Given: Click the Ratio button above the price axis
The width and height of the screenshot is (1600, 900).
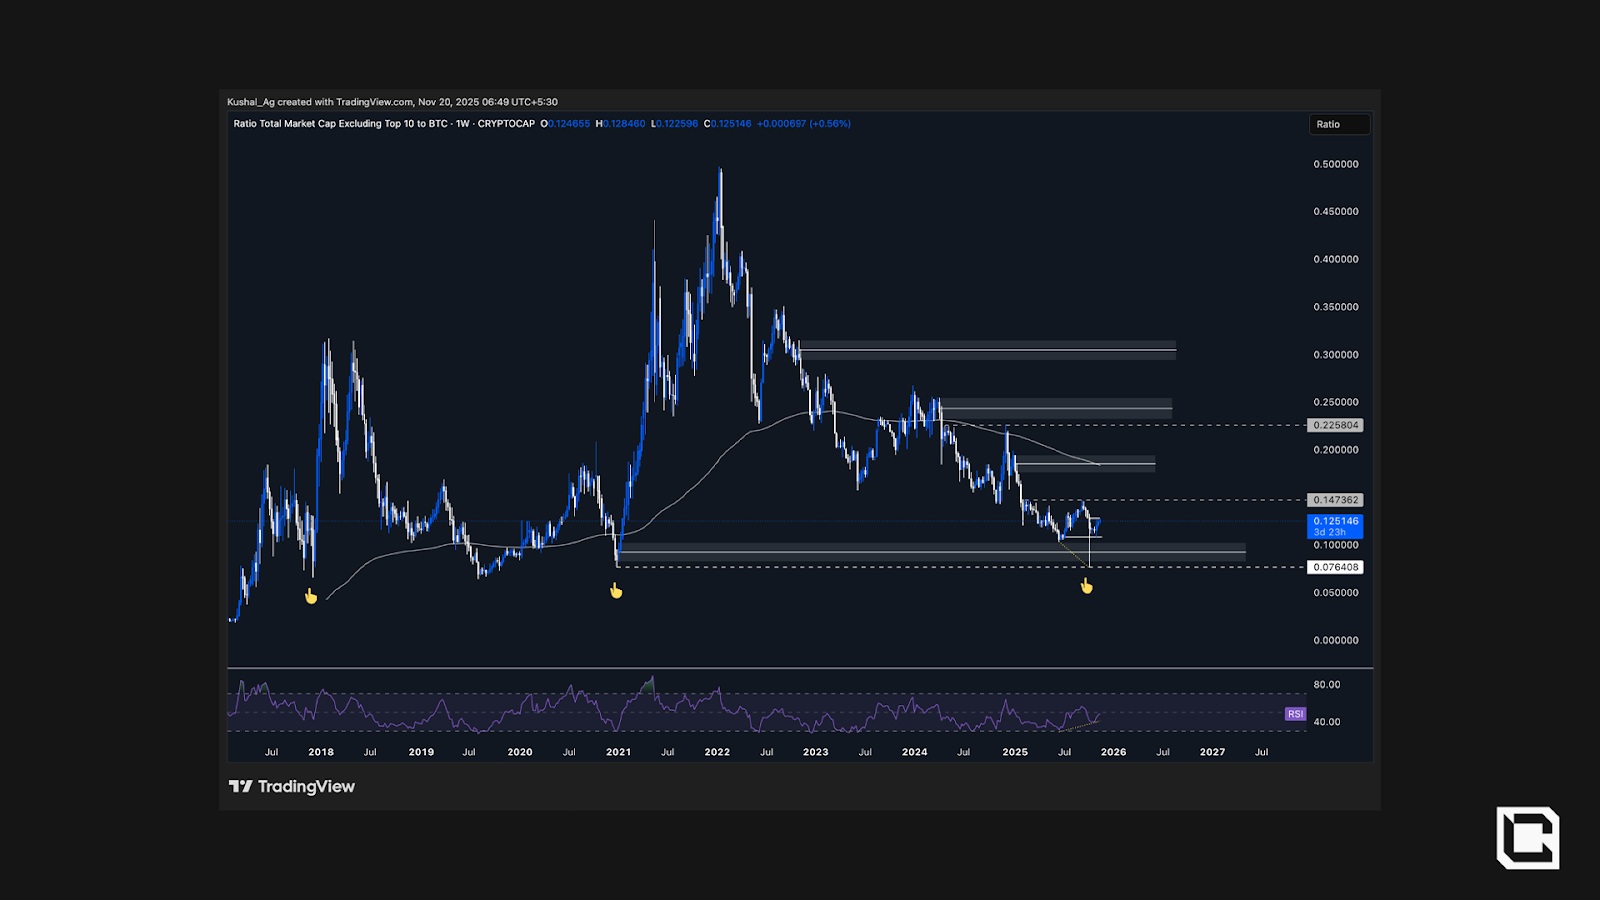Looking at the screenshot, I should click(x=1339, y=124).
